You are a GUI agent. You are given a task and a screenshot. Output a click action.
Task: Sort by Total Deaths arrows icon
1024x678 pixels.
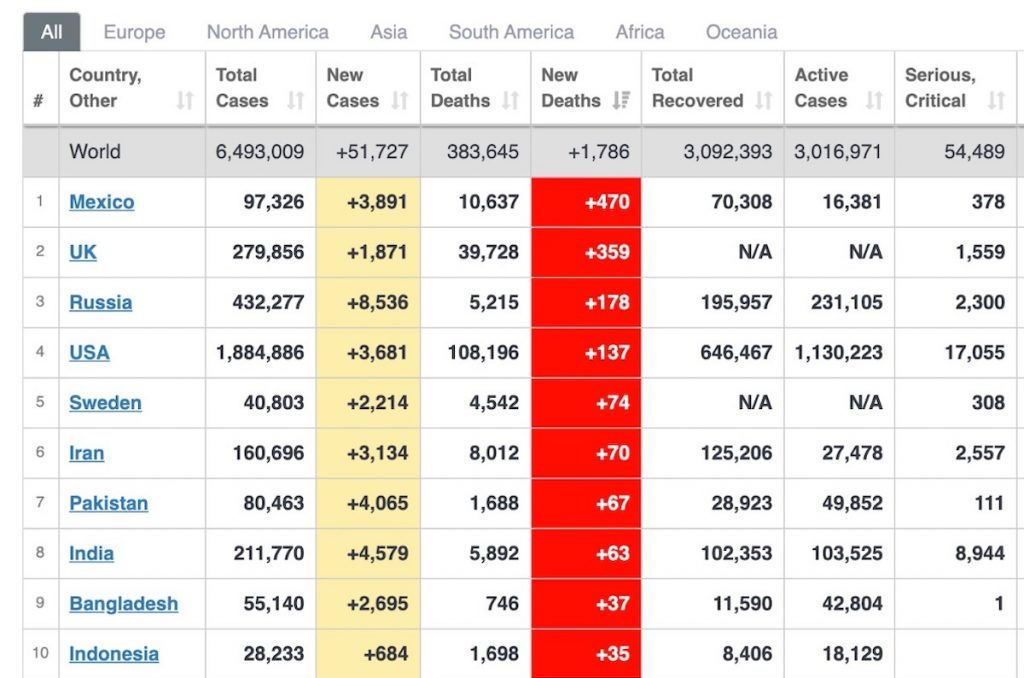(510, 101)
